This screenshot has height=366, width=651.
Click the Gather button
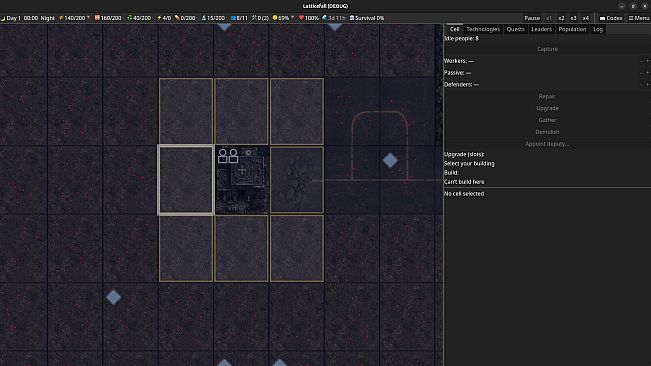[547, 120]
